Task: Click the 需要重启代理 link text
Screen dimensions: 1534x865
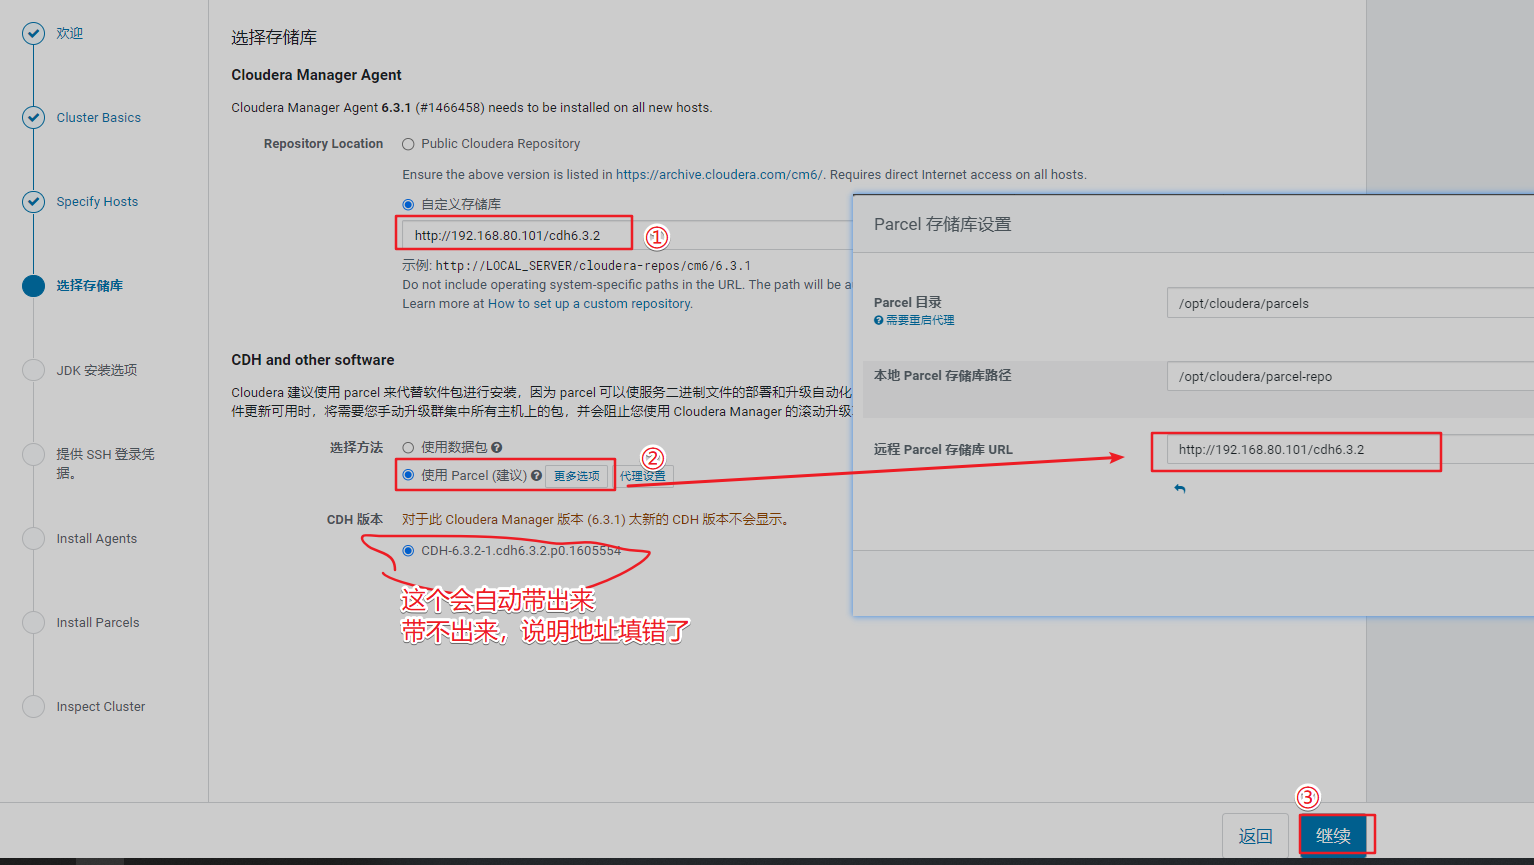Action: coord(920,321)
